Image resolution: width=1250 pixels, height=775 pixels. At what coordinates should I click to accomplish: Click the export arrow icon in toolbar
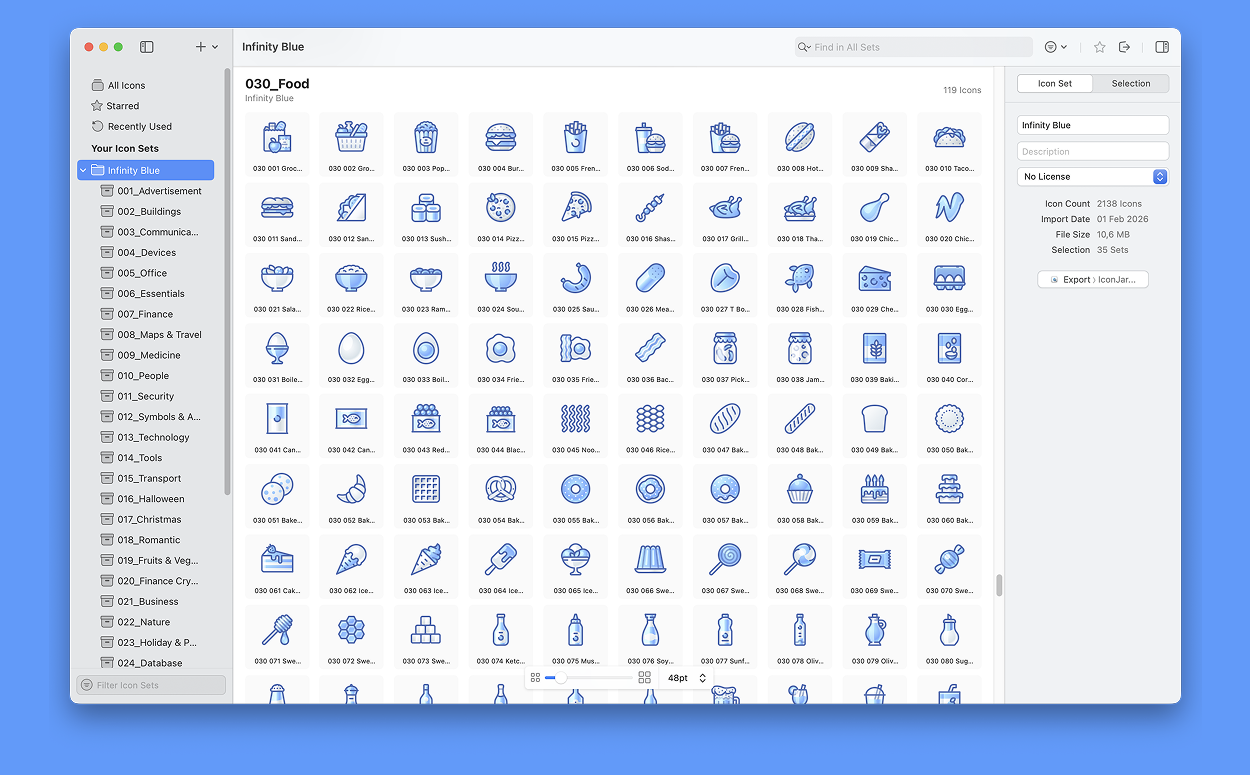pyautogui.click(x=1124, y=47)
